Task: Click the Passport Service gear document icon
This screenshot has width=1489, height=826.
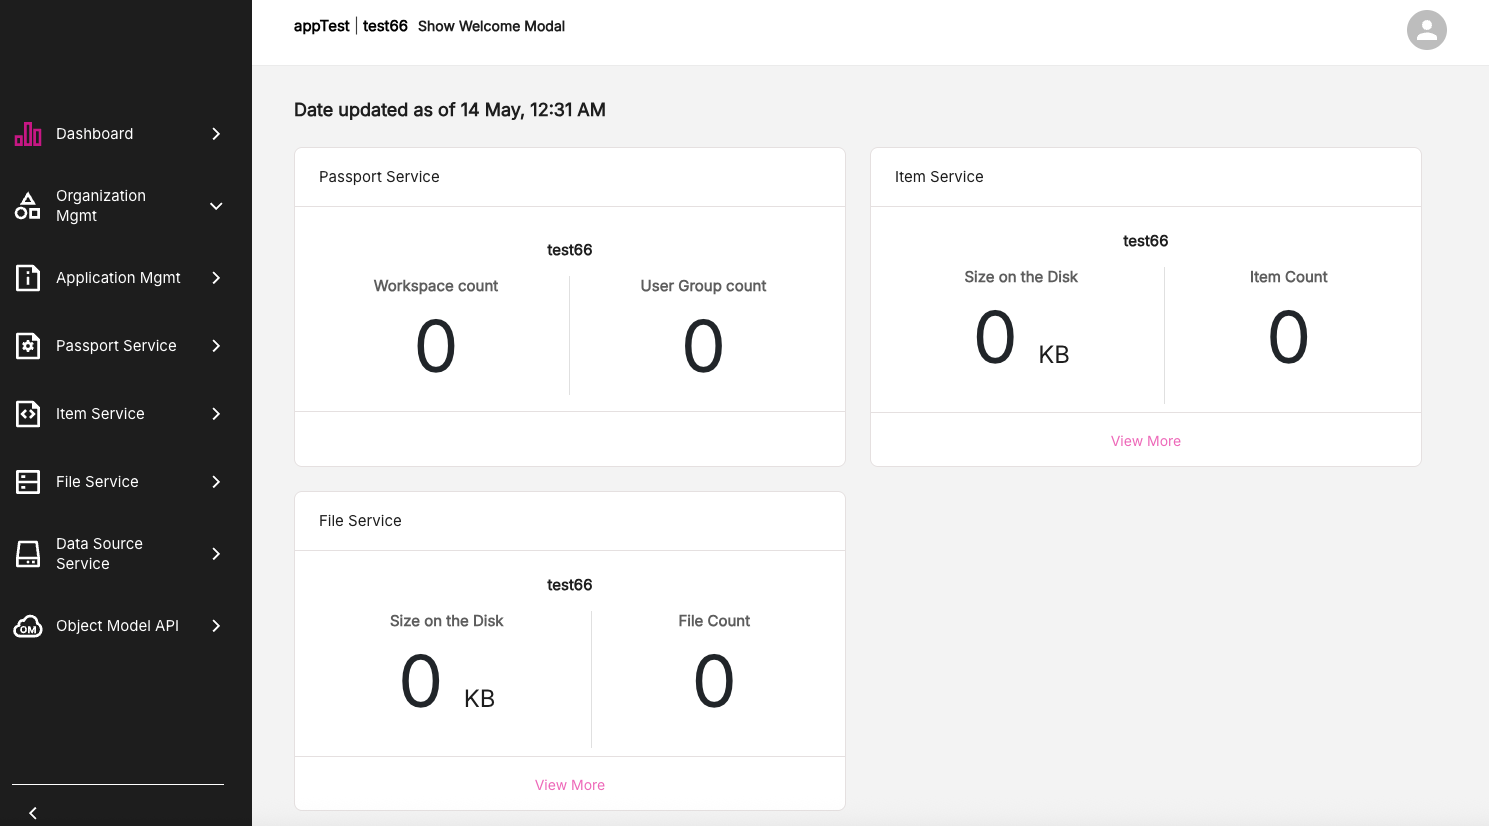Action: pos(28,346)
